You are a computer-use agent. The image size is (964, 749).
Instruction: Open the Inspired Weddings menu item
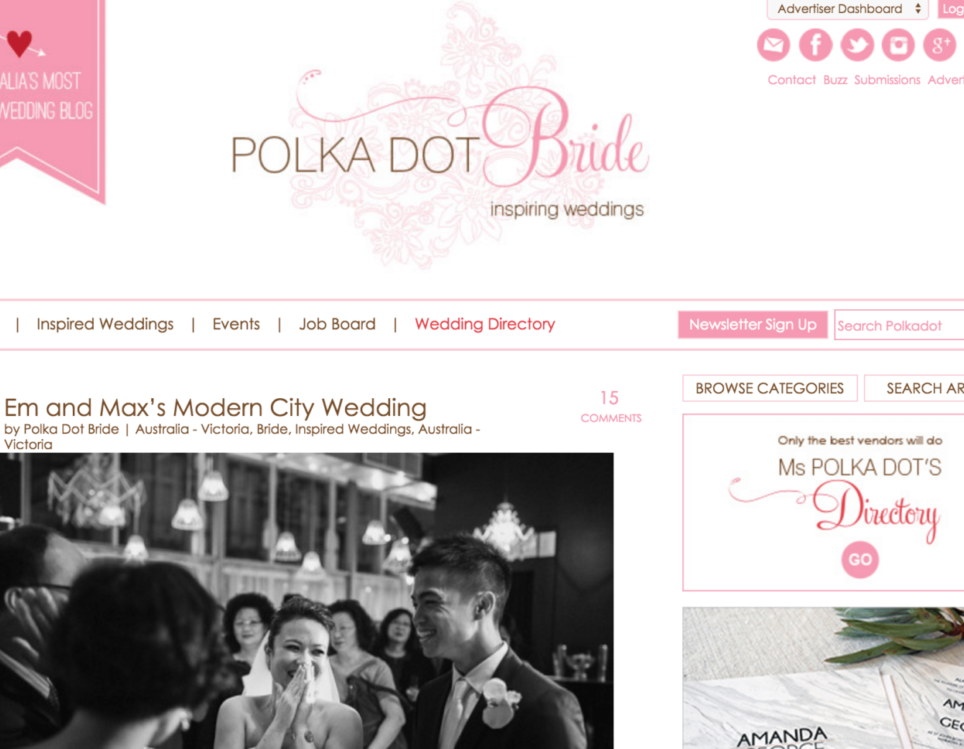pos(105,324)
